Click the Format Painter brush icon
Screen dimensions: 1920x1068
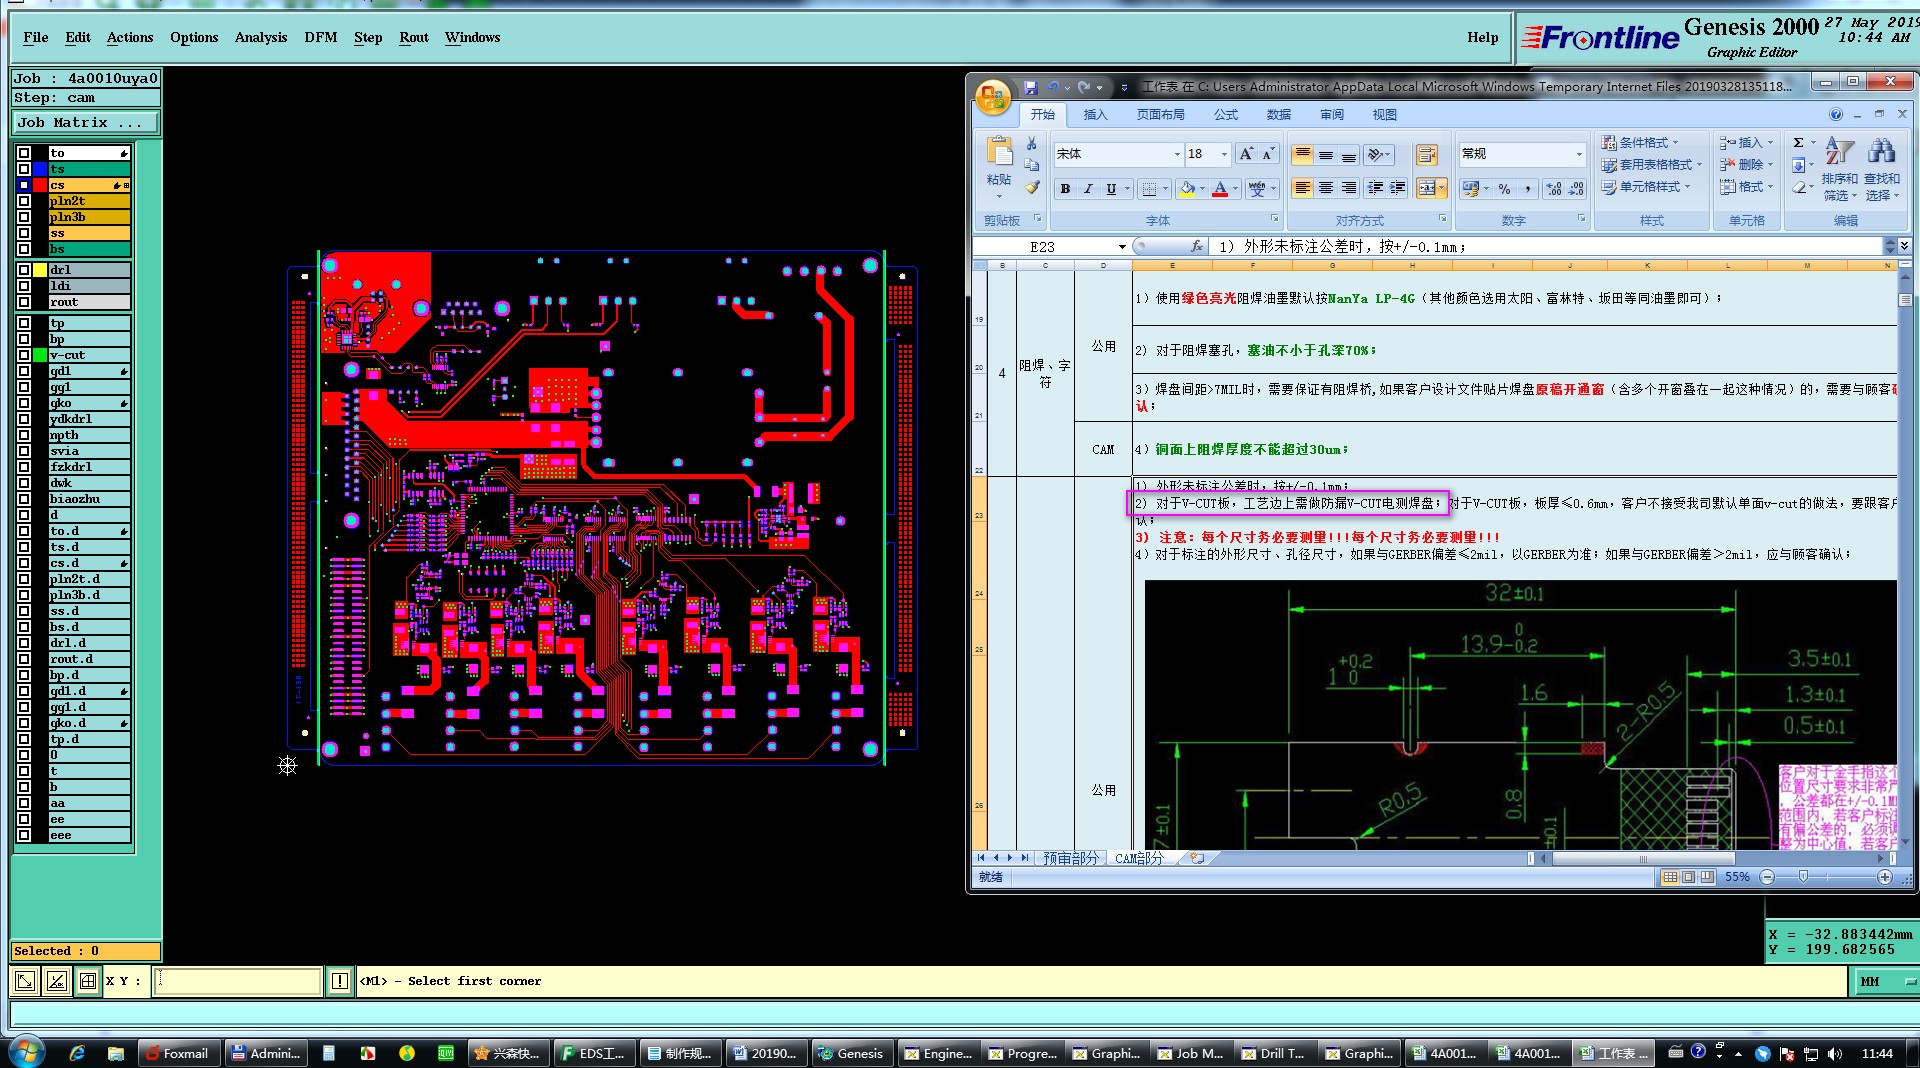click(1032, 187)
